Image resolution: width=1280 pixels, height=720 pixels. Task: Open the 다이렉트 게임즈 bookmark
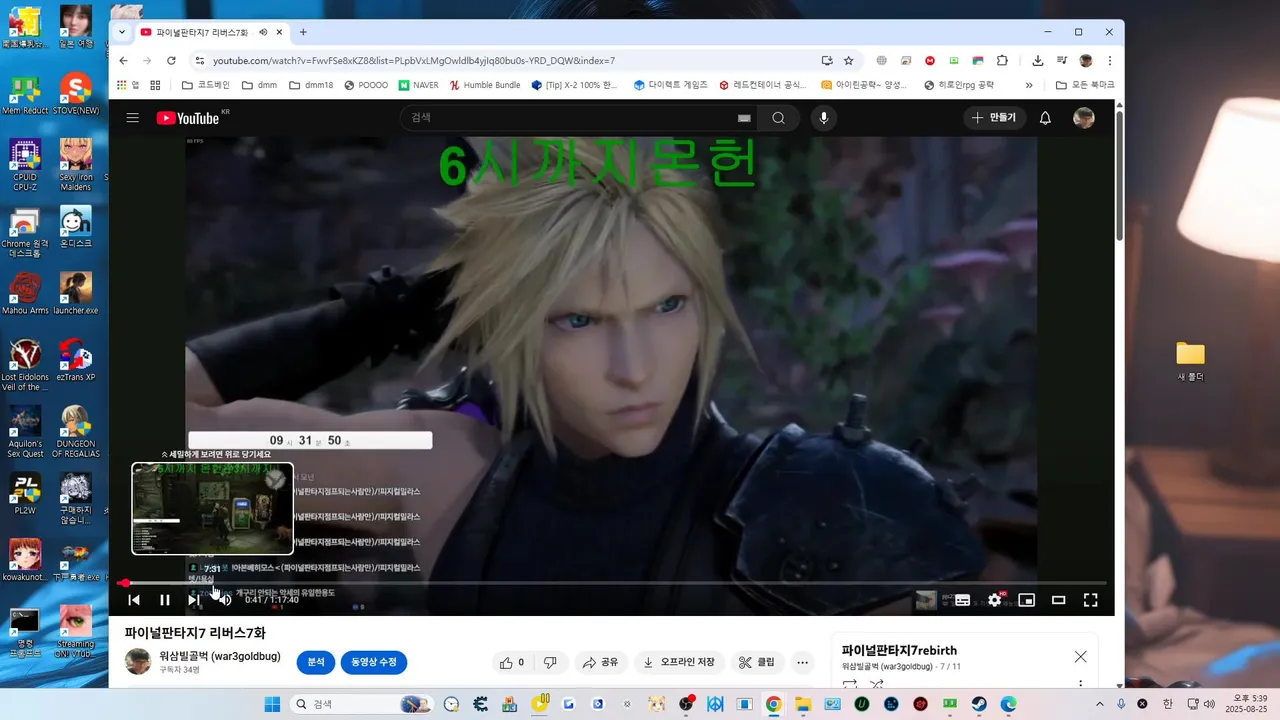(670, 85)
